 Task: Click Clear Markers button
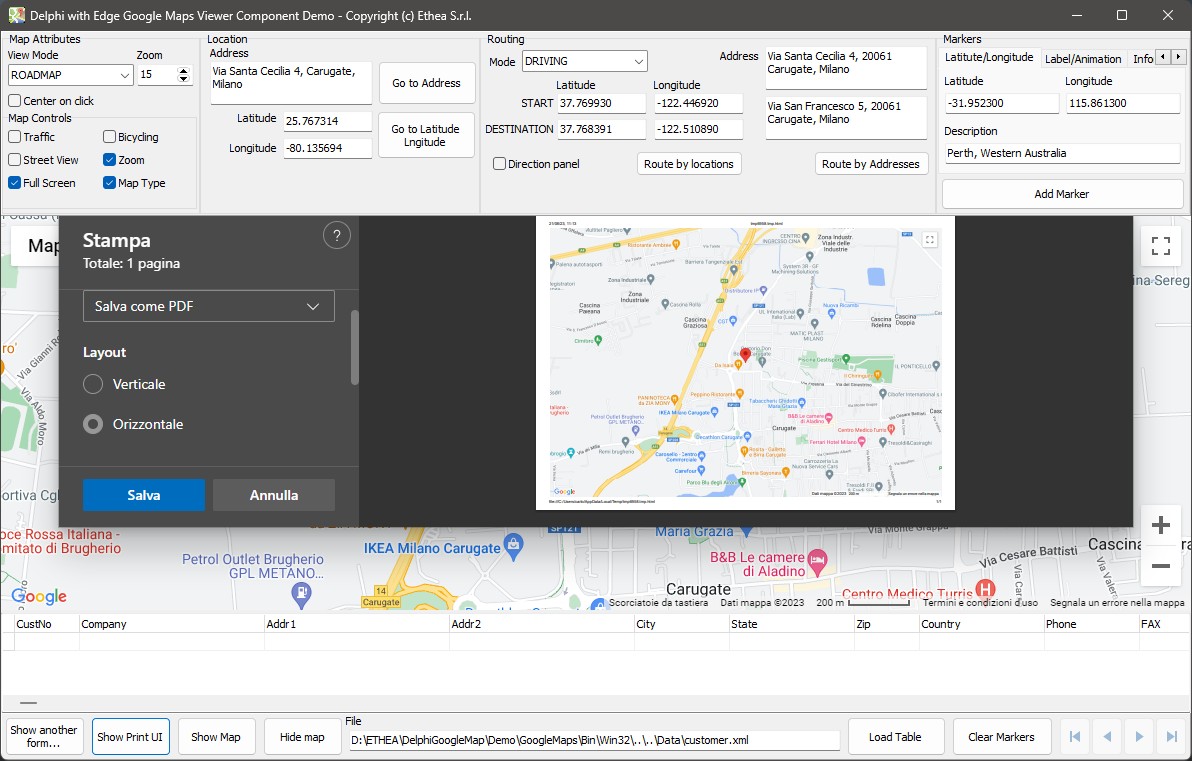pos(1001,736)
